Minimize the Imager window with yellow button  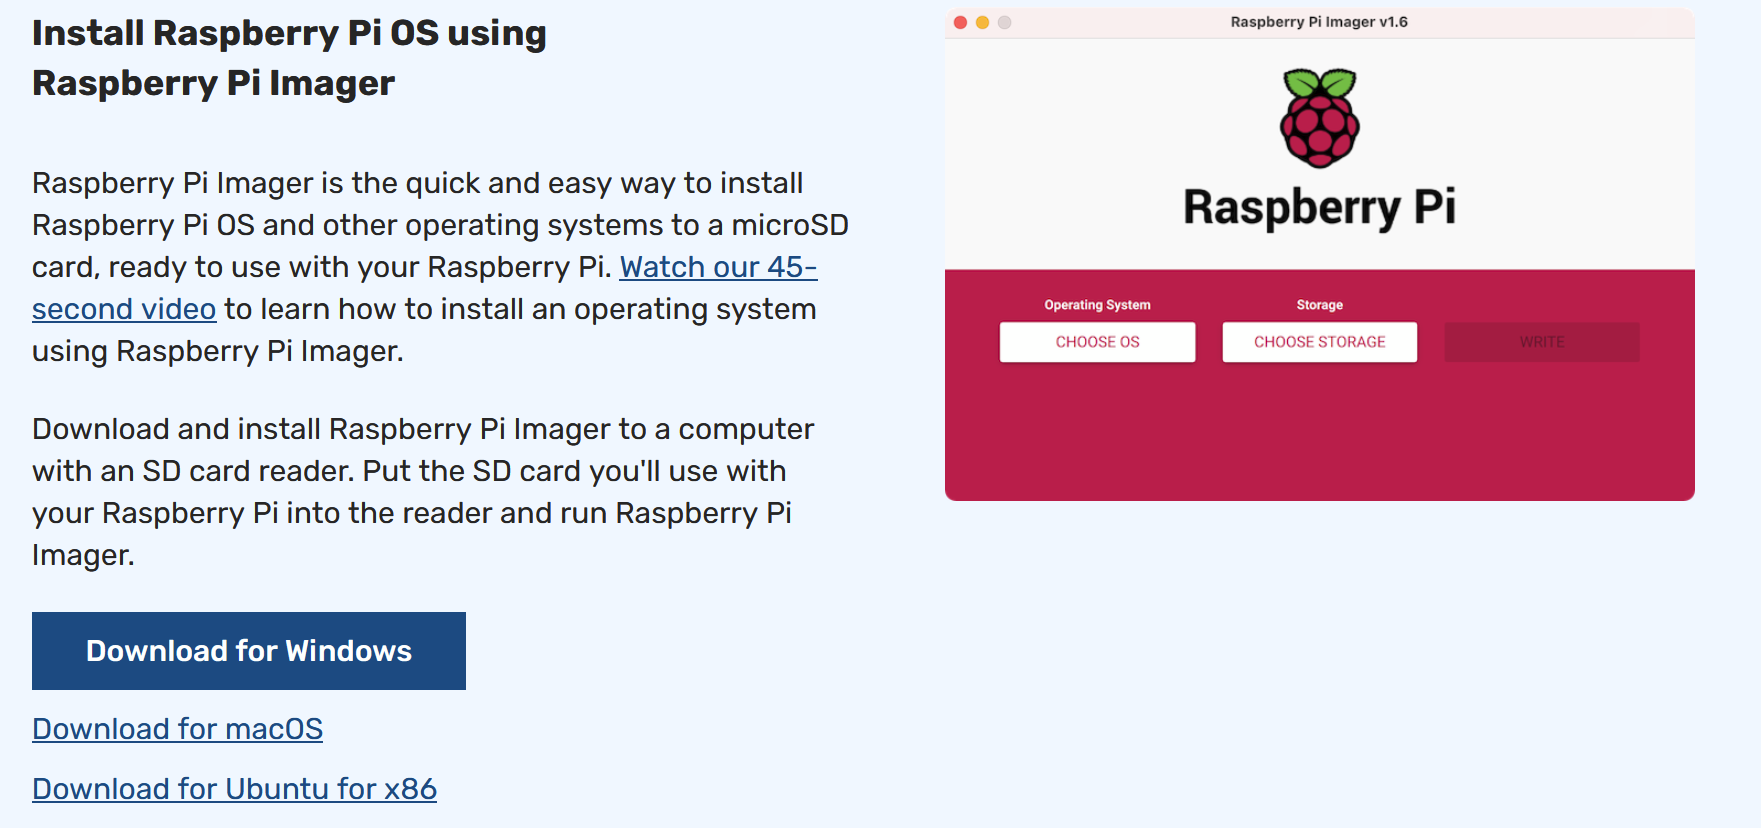tap(982, 22)
